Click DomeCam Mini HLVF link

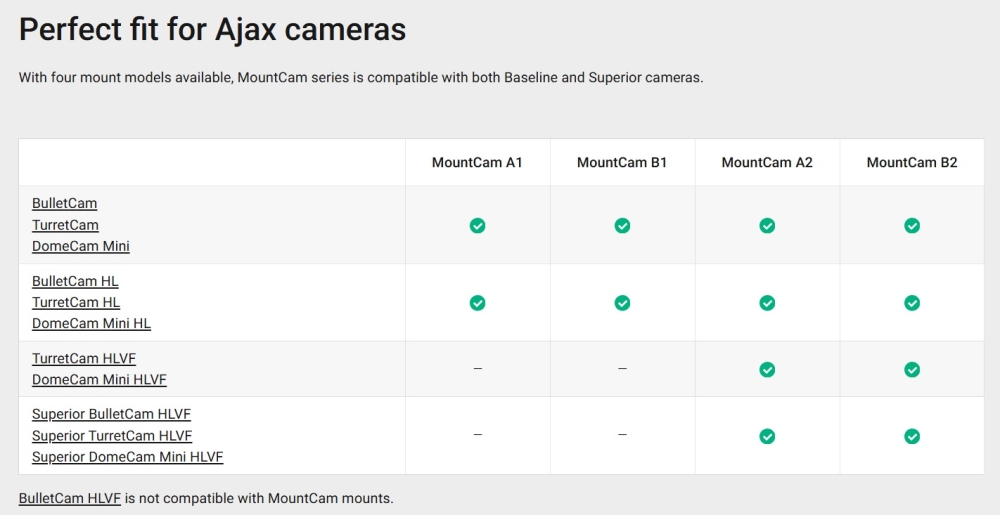click(x=99, y=380)
